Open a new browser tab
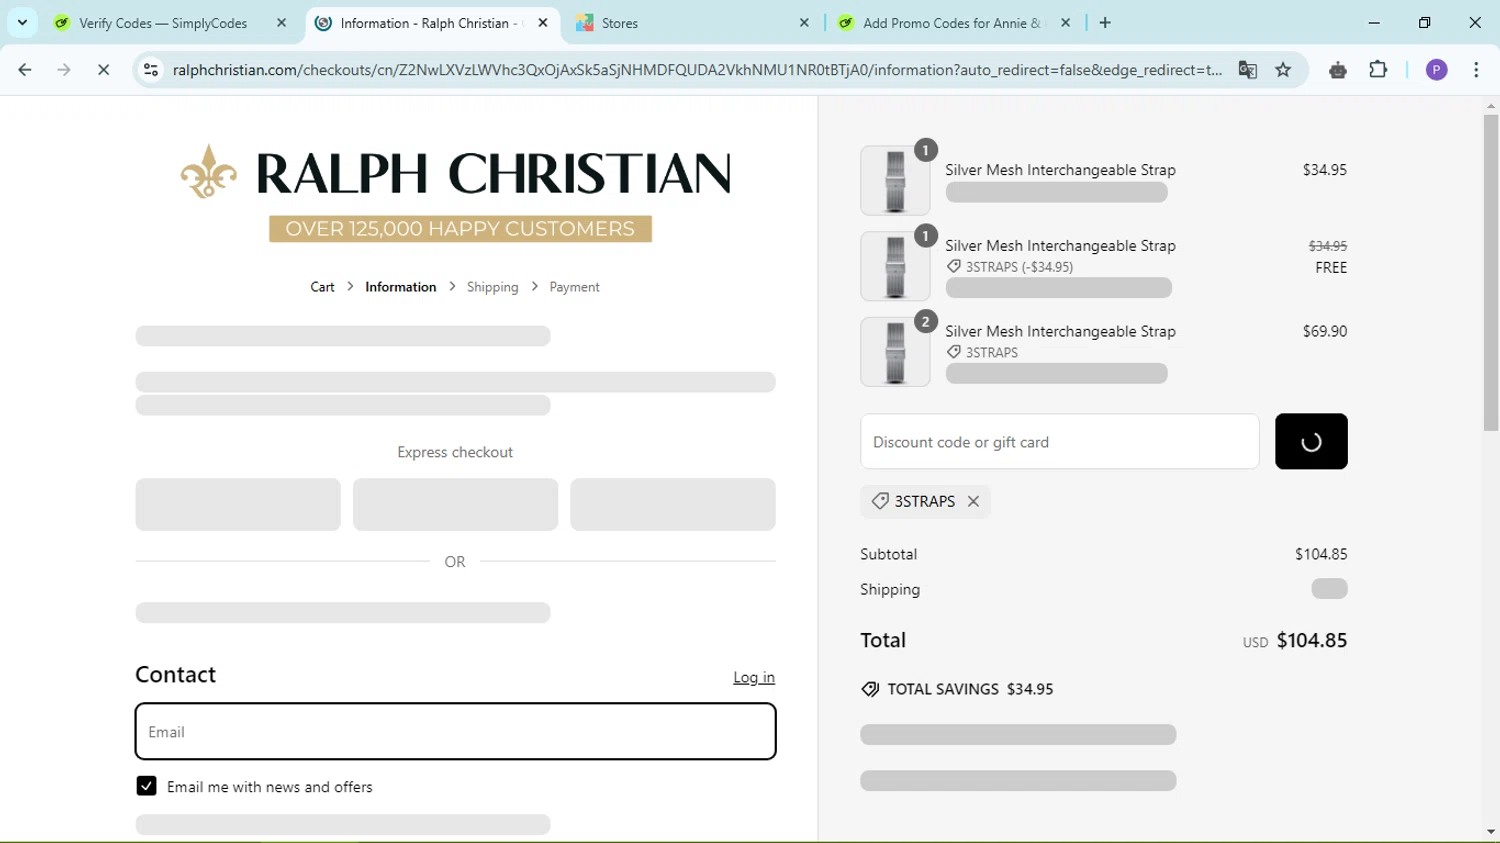1500x843 pixels. [x=1105, y=23]
